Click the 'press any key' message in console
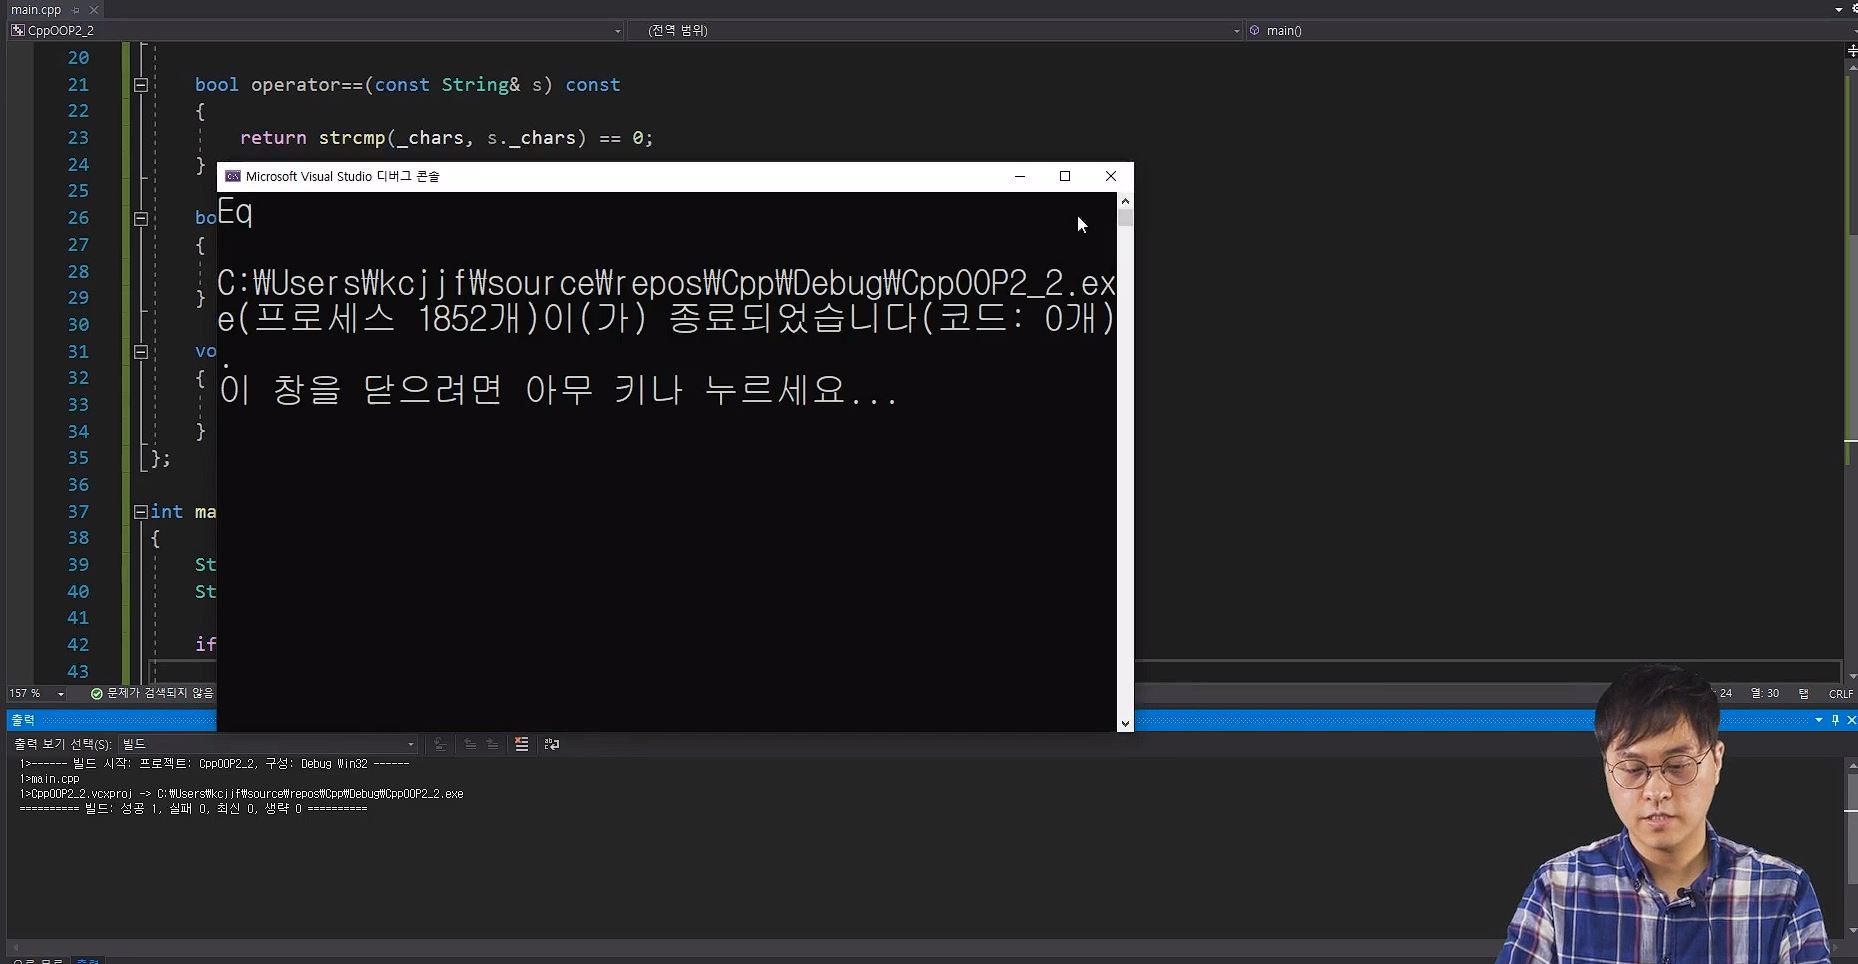Viewport: 1858px width, 964px height. tap(558, 389)
